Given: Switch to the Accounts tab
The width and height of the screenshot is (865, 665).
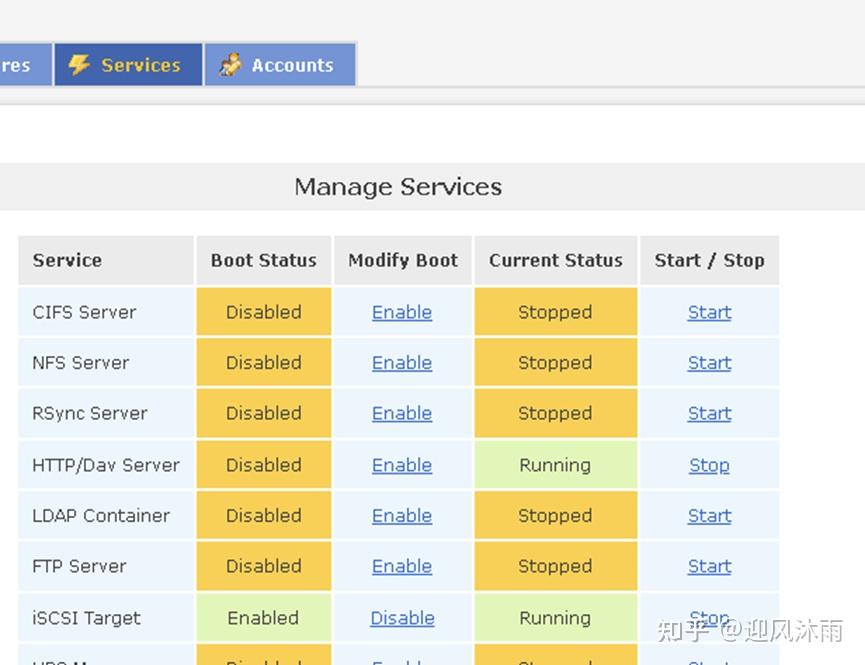Looking at the screenshot, I should [x=291, y=65].
